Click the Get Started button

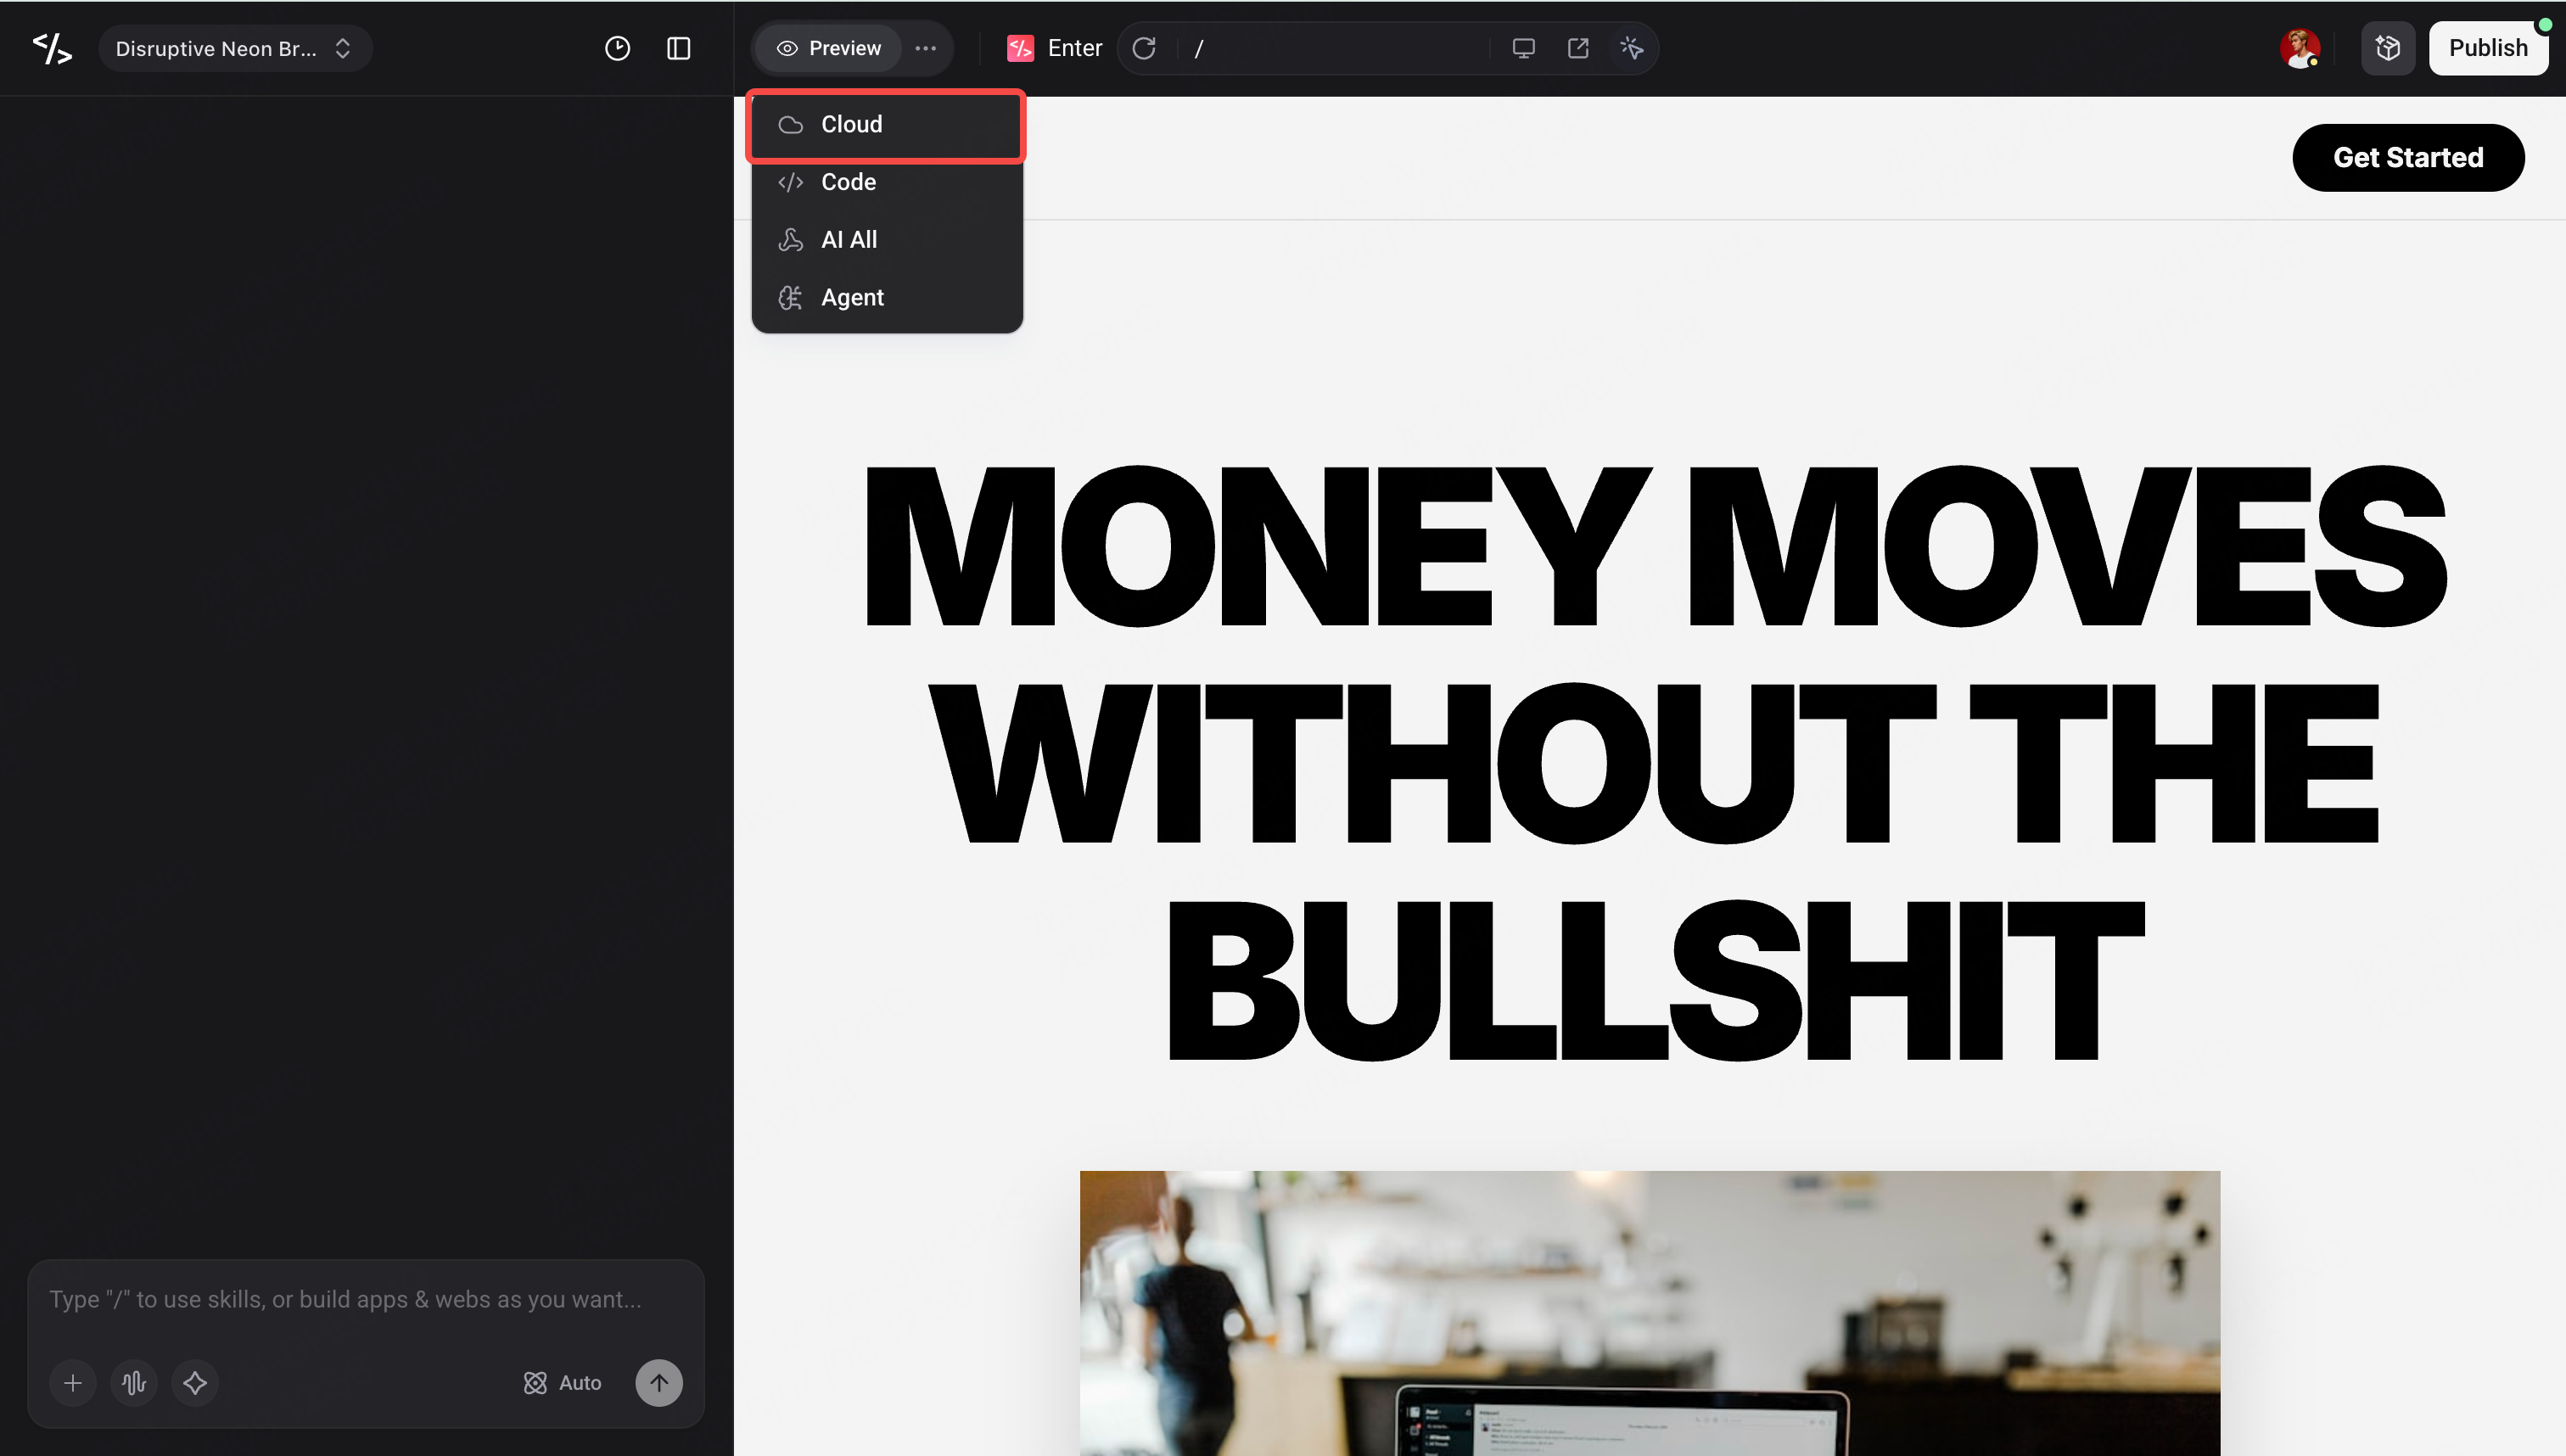(x=2408, y=158)
